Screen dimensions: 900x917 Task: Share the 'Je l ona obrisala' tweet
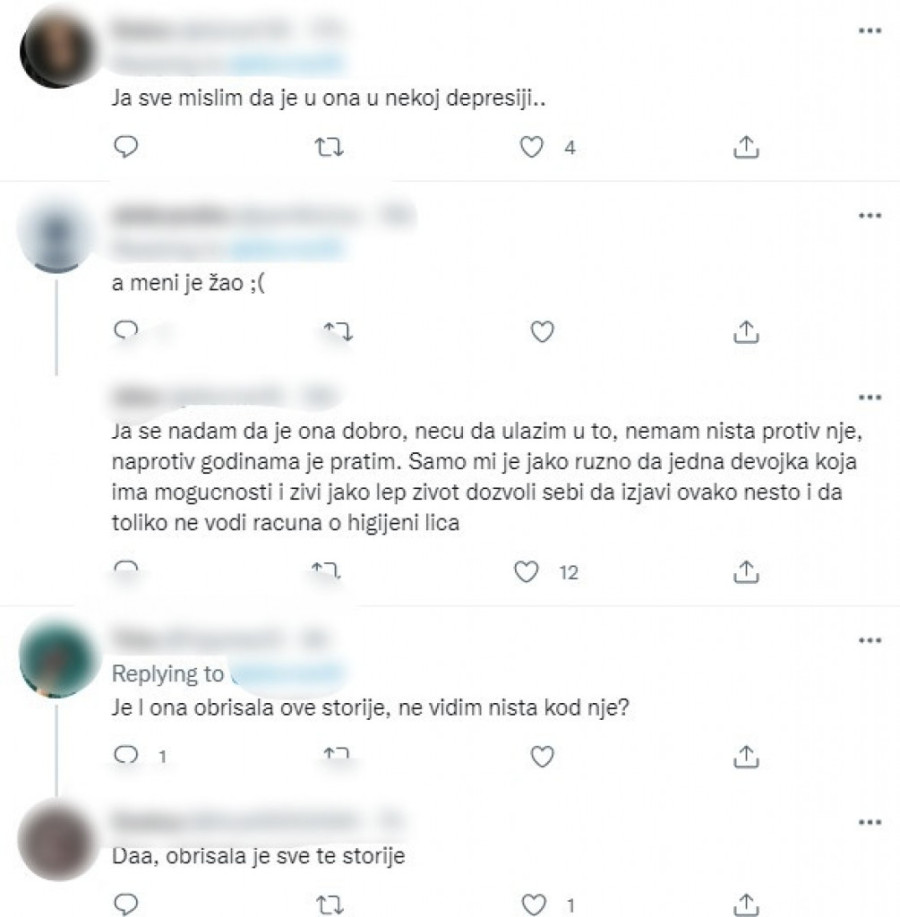pos(746,757)
